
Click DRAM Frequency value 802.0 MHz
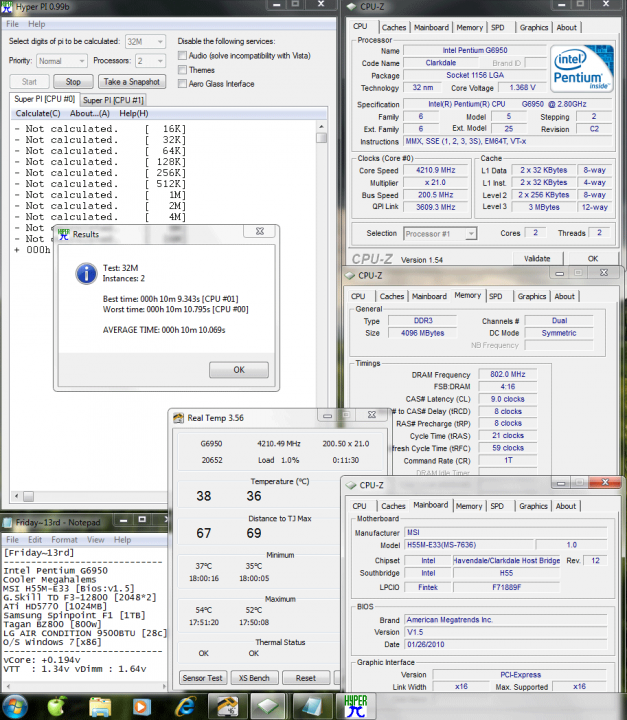point(508,374)
